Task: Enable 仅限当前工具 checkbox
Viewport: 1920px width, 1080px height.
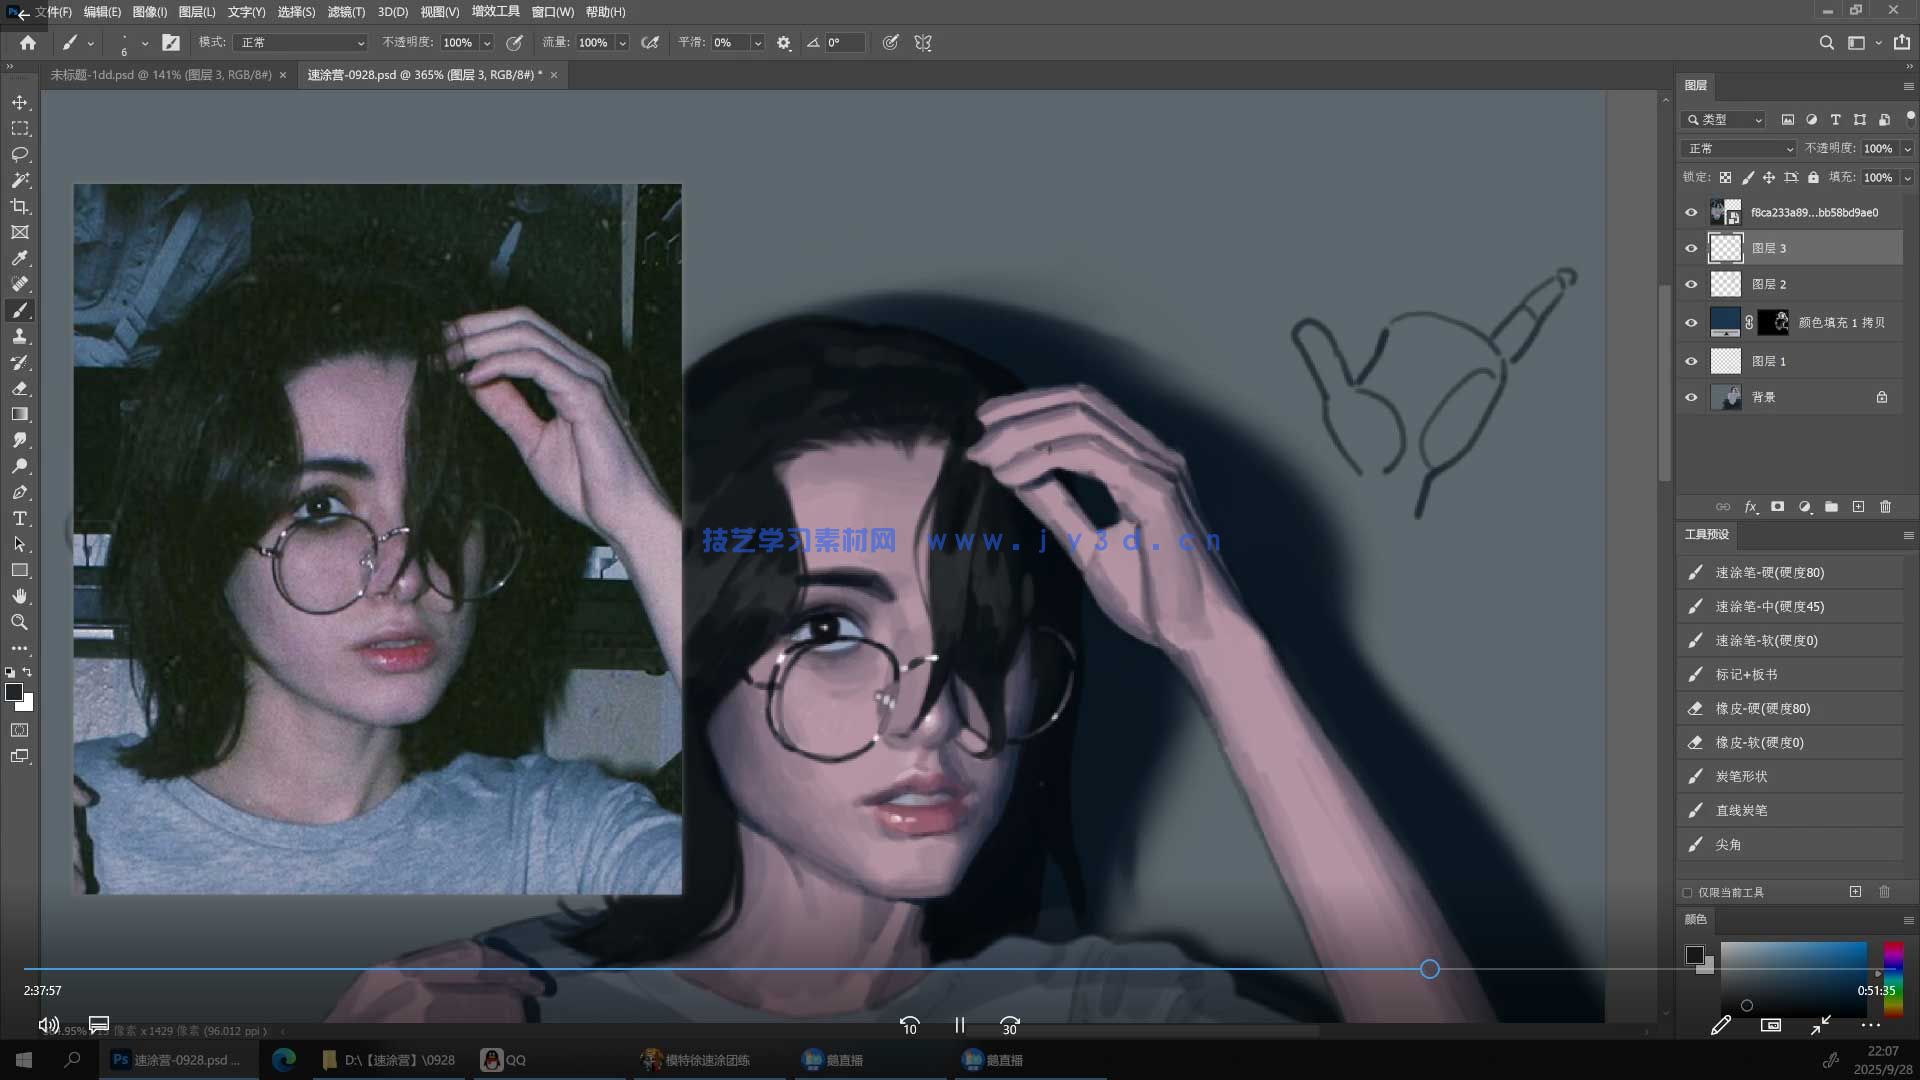Action: click(1687, 892)
